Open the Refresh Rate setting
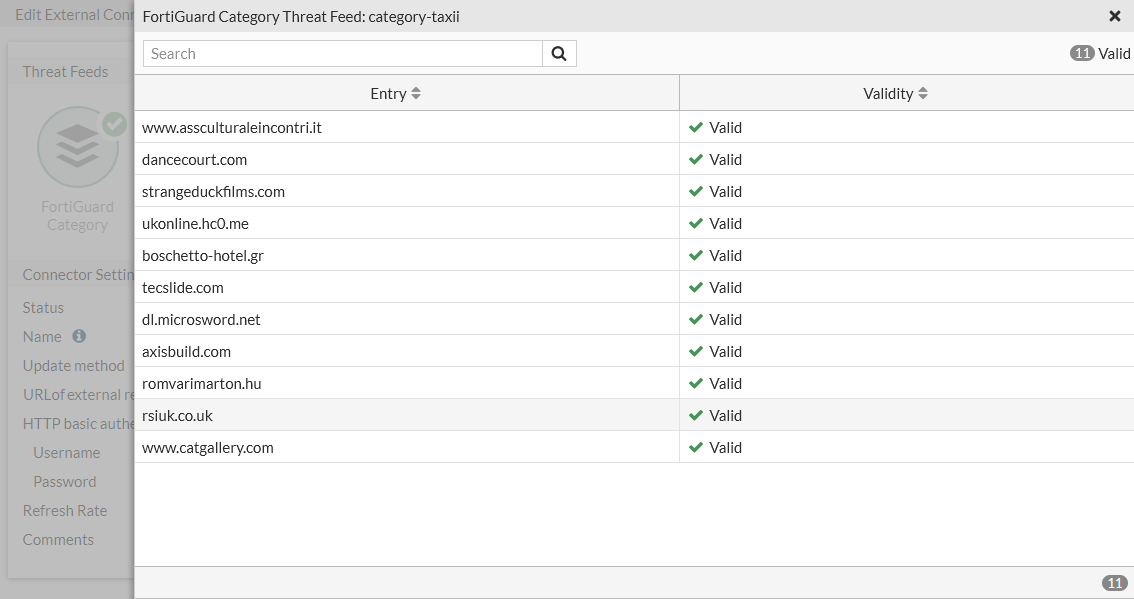This screenshot has height=599, width=1134. (x=65, y=510)
